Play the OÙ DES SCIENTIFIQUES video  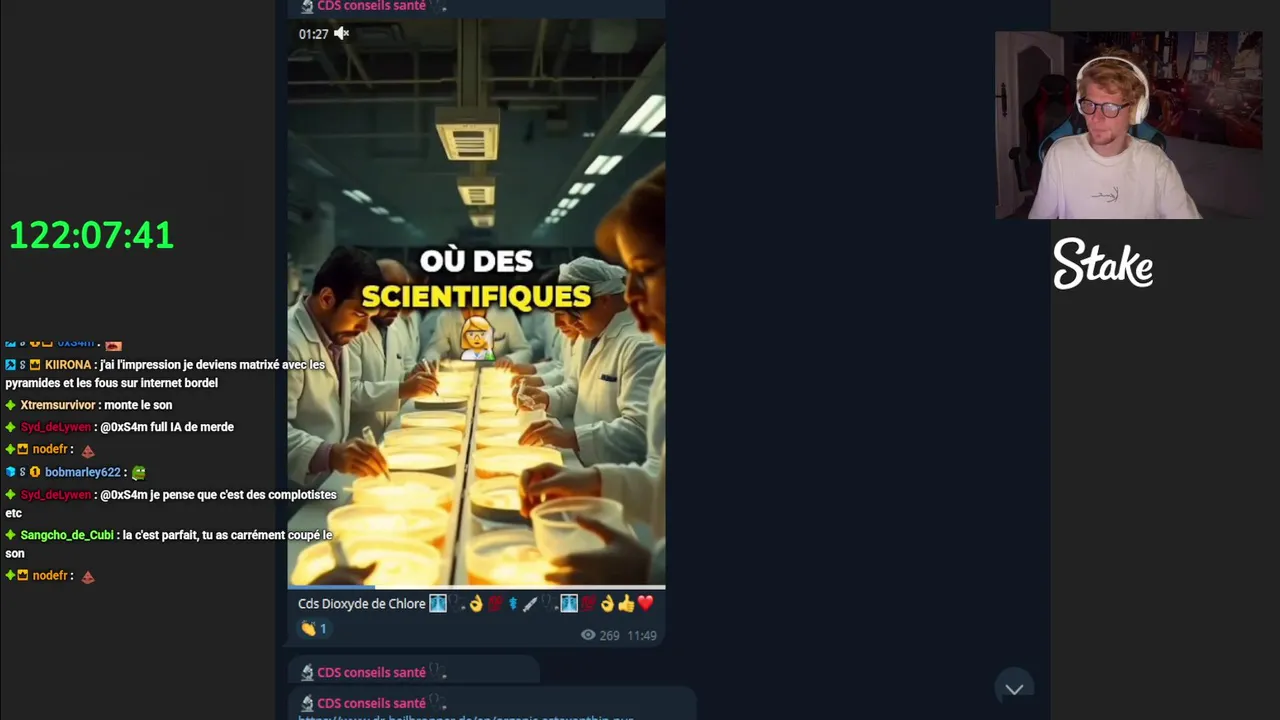click(x=476, y=300)
